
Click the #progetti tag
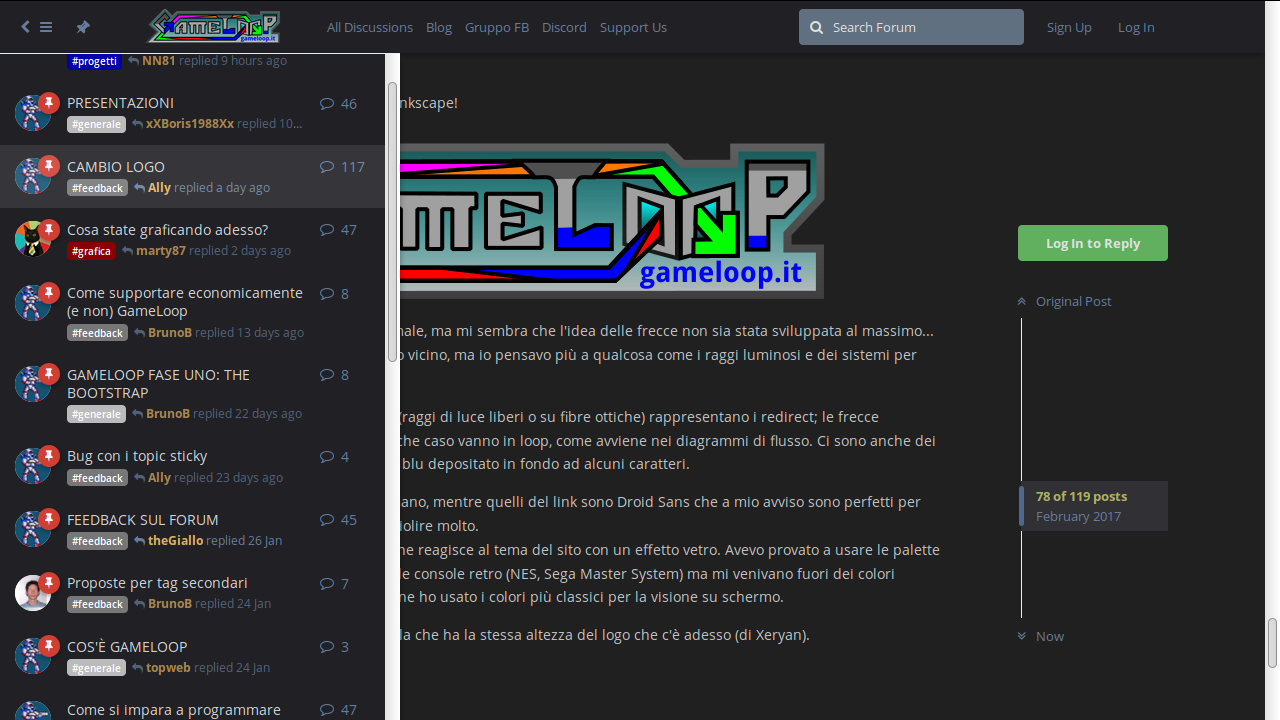pos(95,61)
